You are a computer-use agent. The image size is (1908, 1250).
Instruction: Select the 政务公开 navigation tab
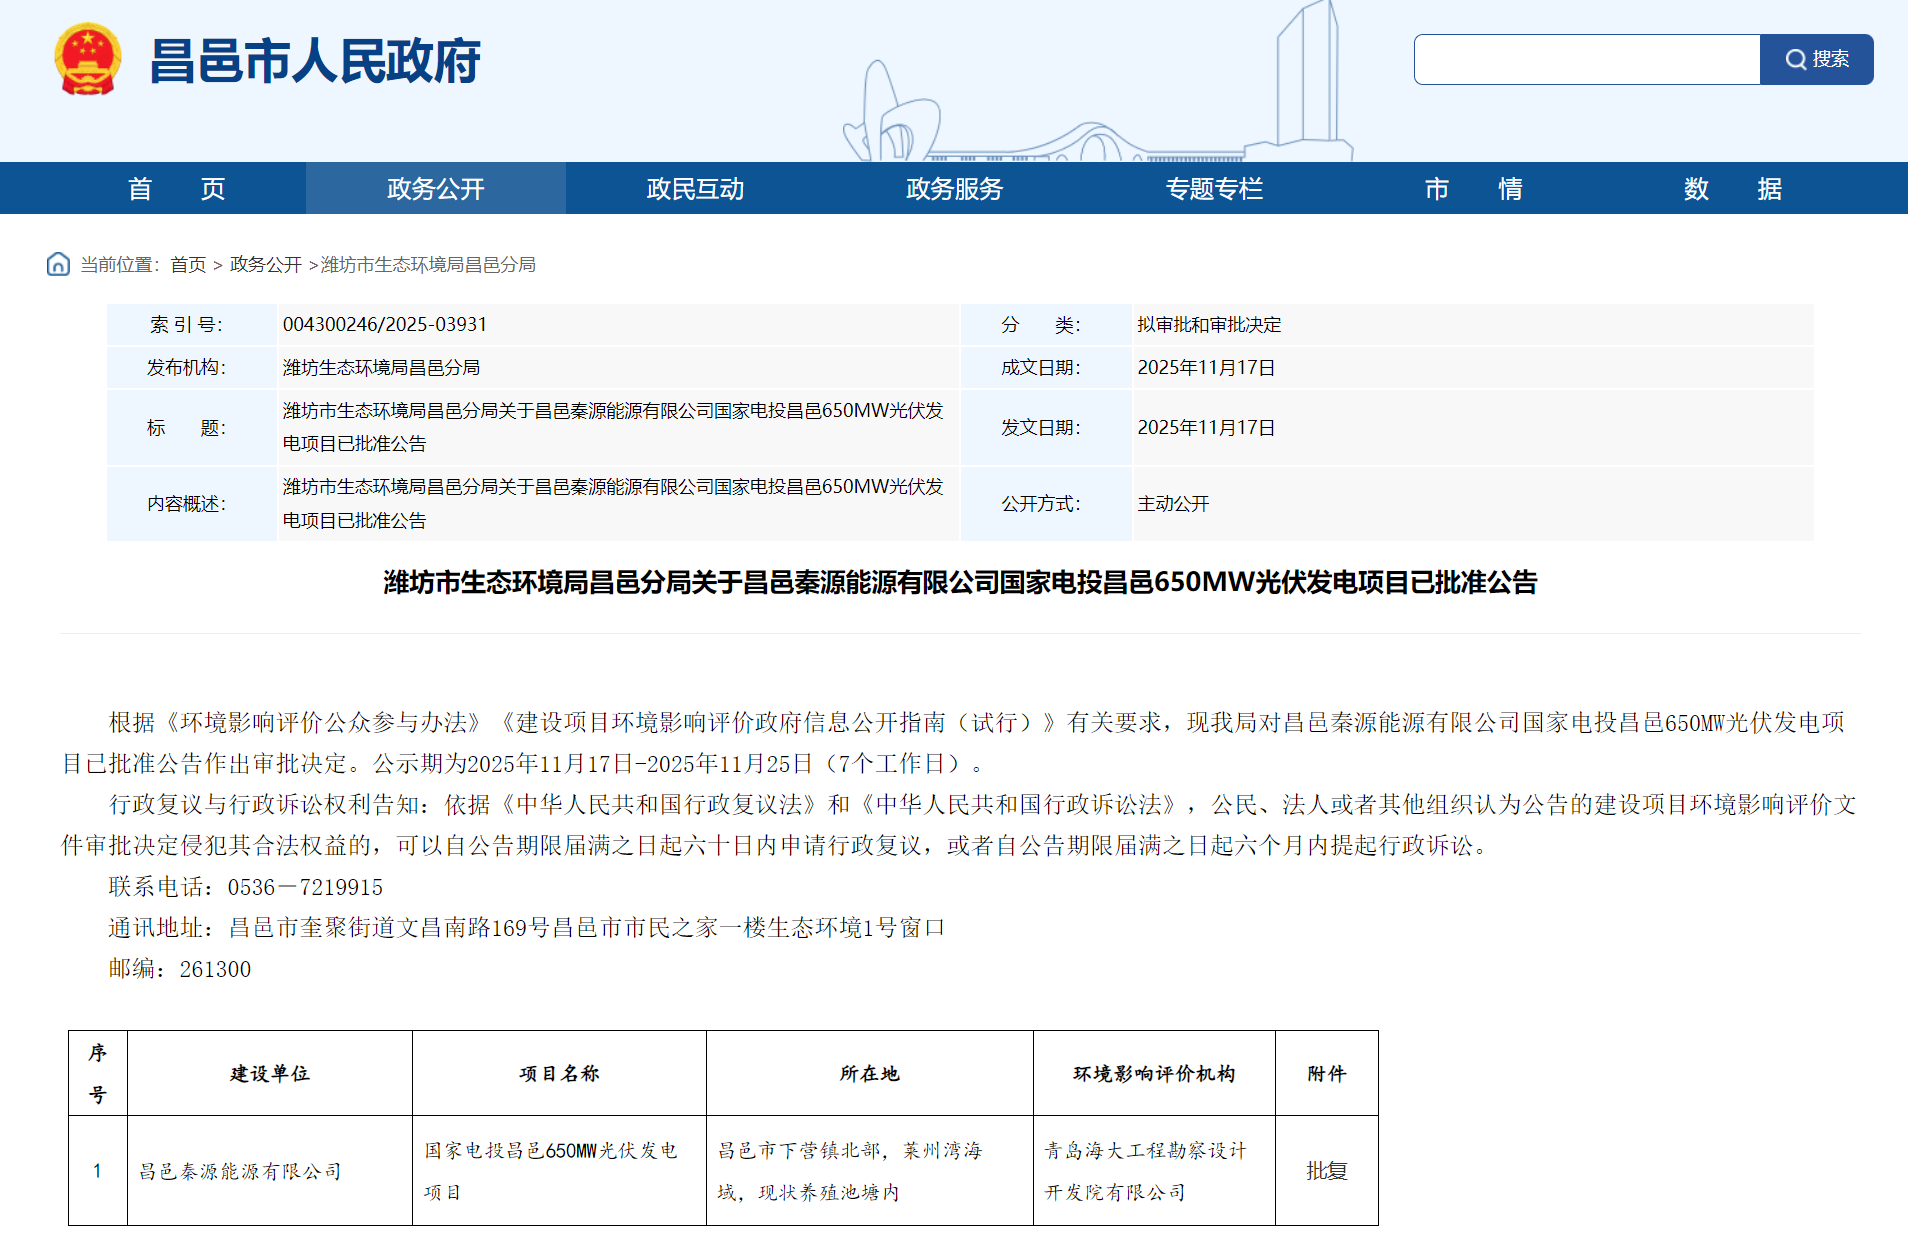click(435, 189)
